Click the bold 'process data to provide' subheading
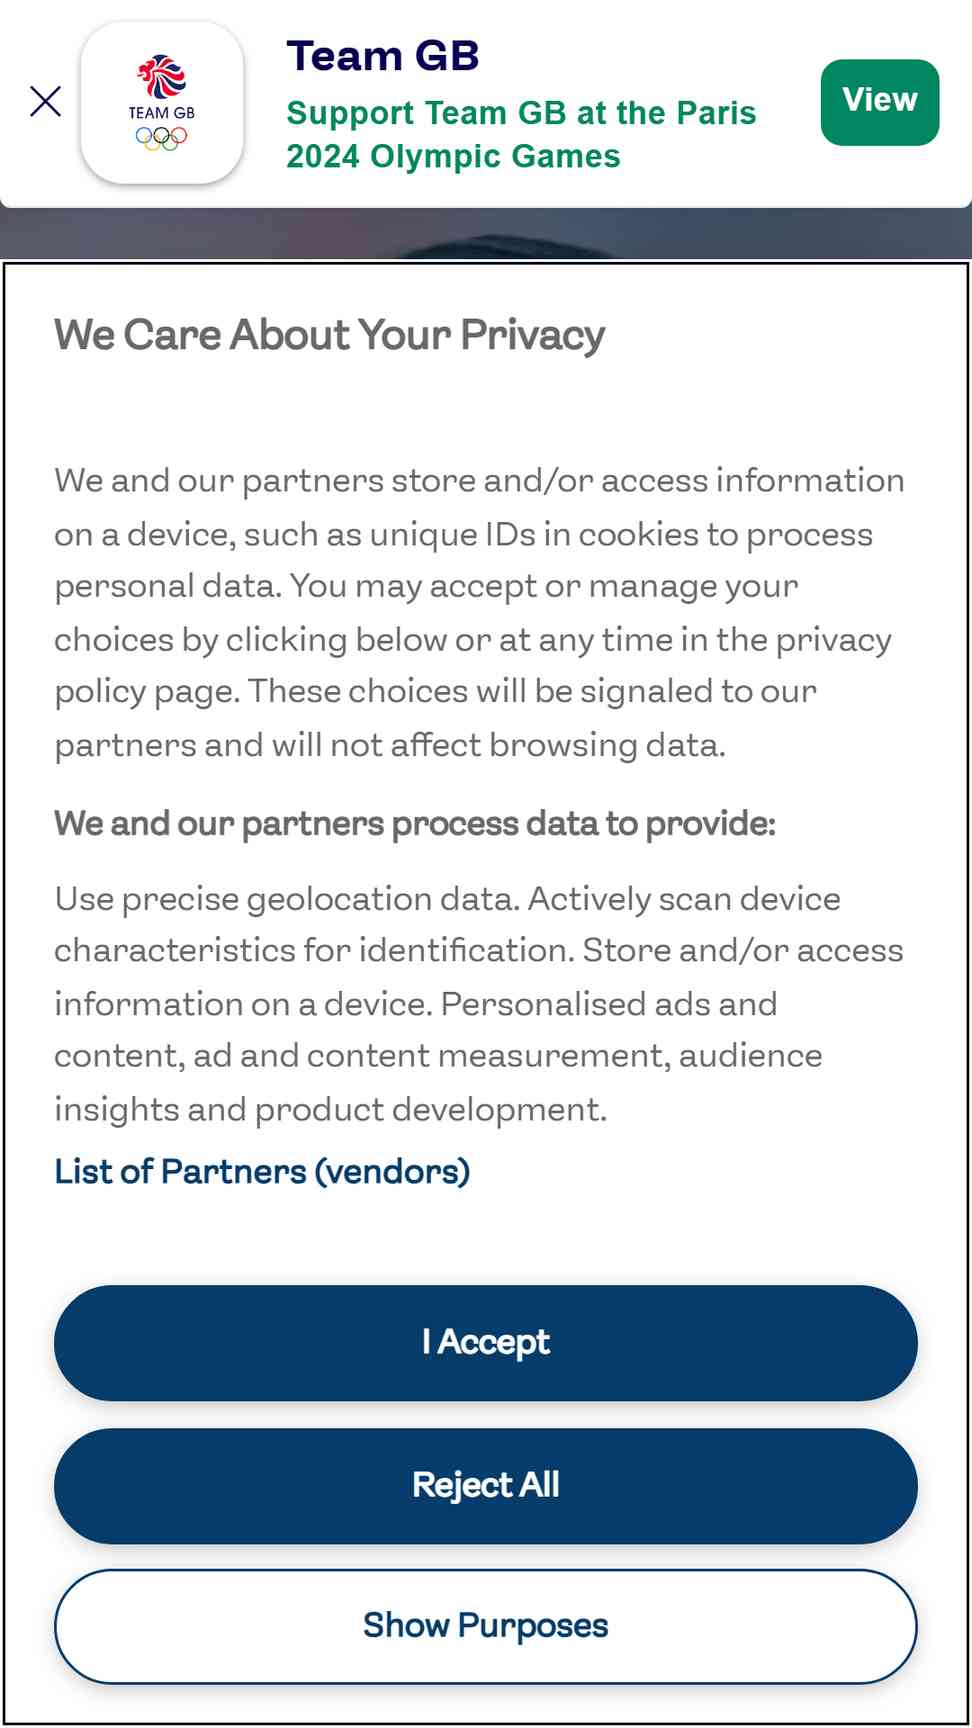Viewport: 972px width, 1728px height. (x=415, y=823)
